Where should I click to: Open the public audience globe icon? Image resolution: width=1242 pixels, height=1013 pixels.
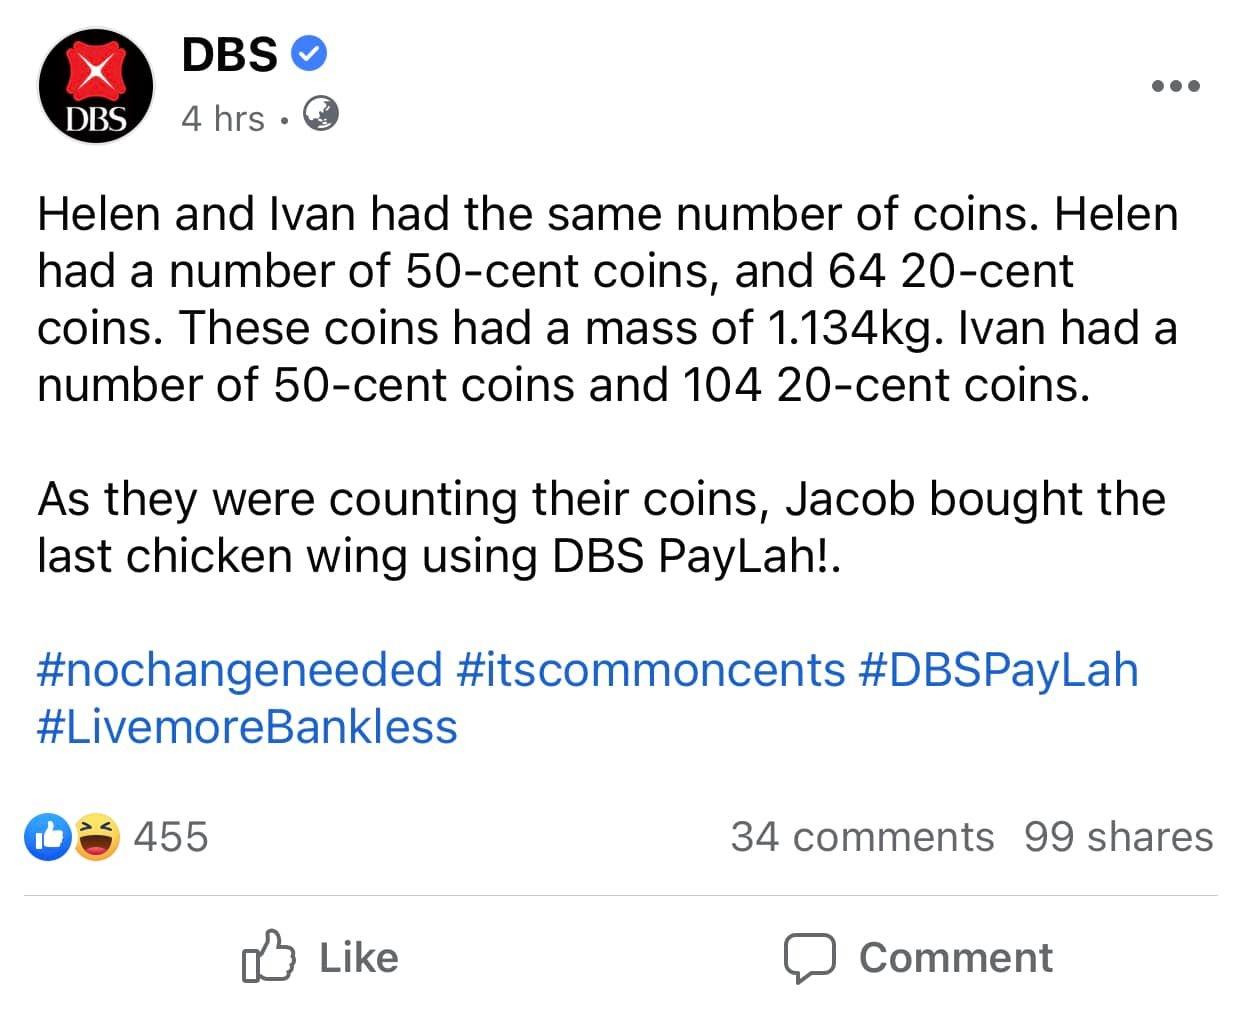click(320, 116)
